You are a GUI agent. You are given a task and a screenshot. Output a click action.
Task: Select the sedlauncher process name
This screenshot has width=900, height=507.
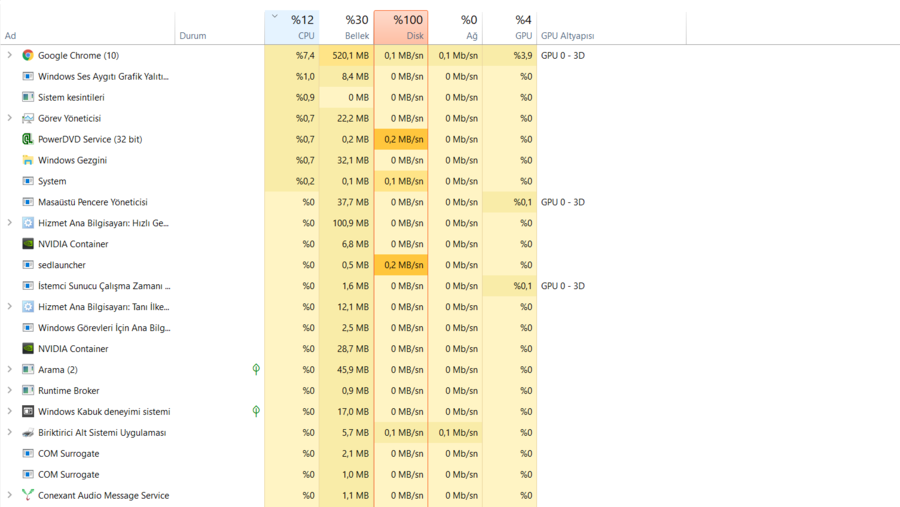click(62, 265)
